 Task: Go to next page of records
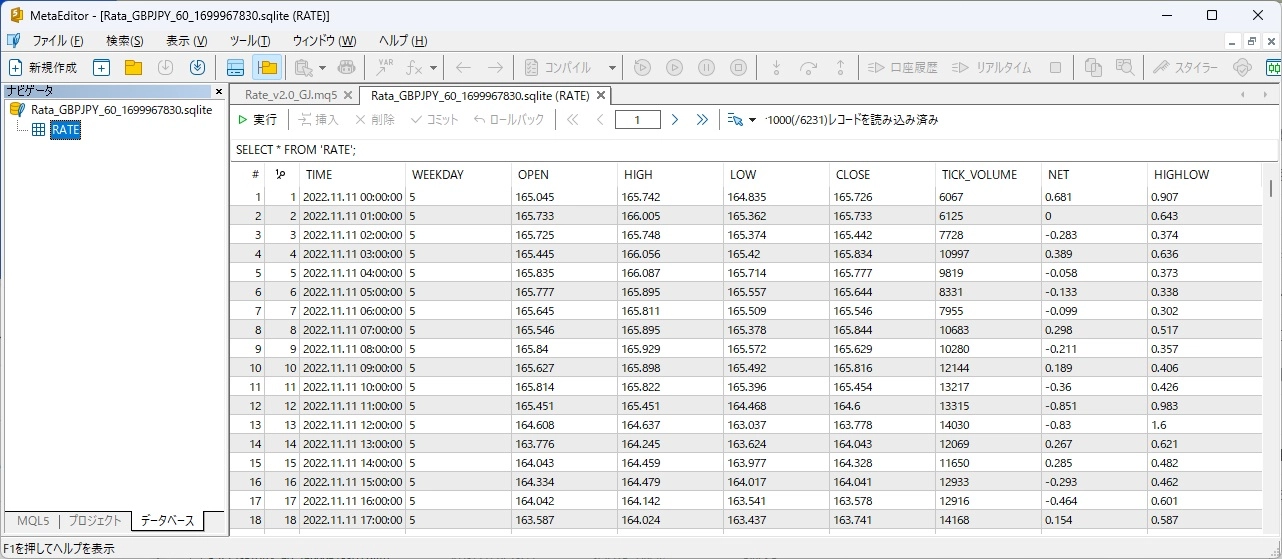[675, 120]
